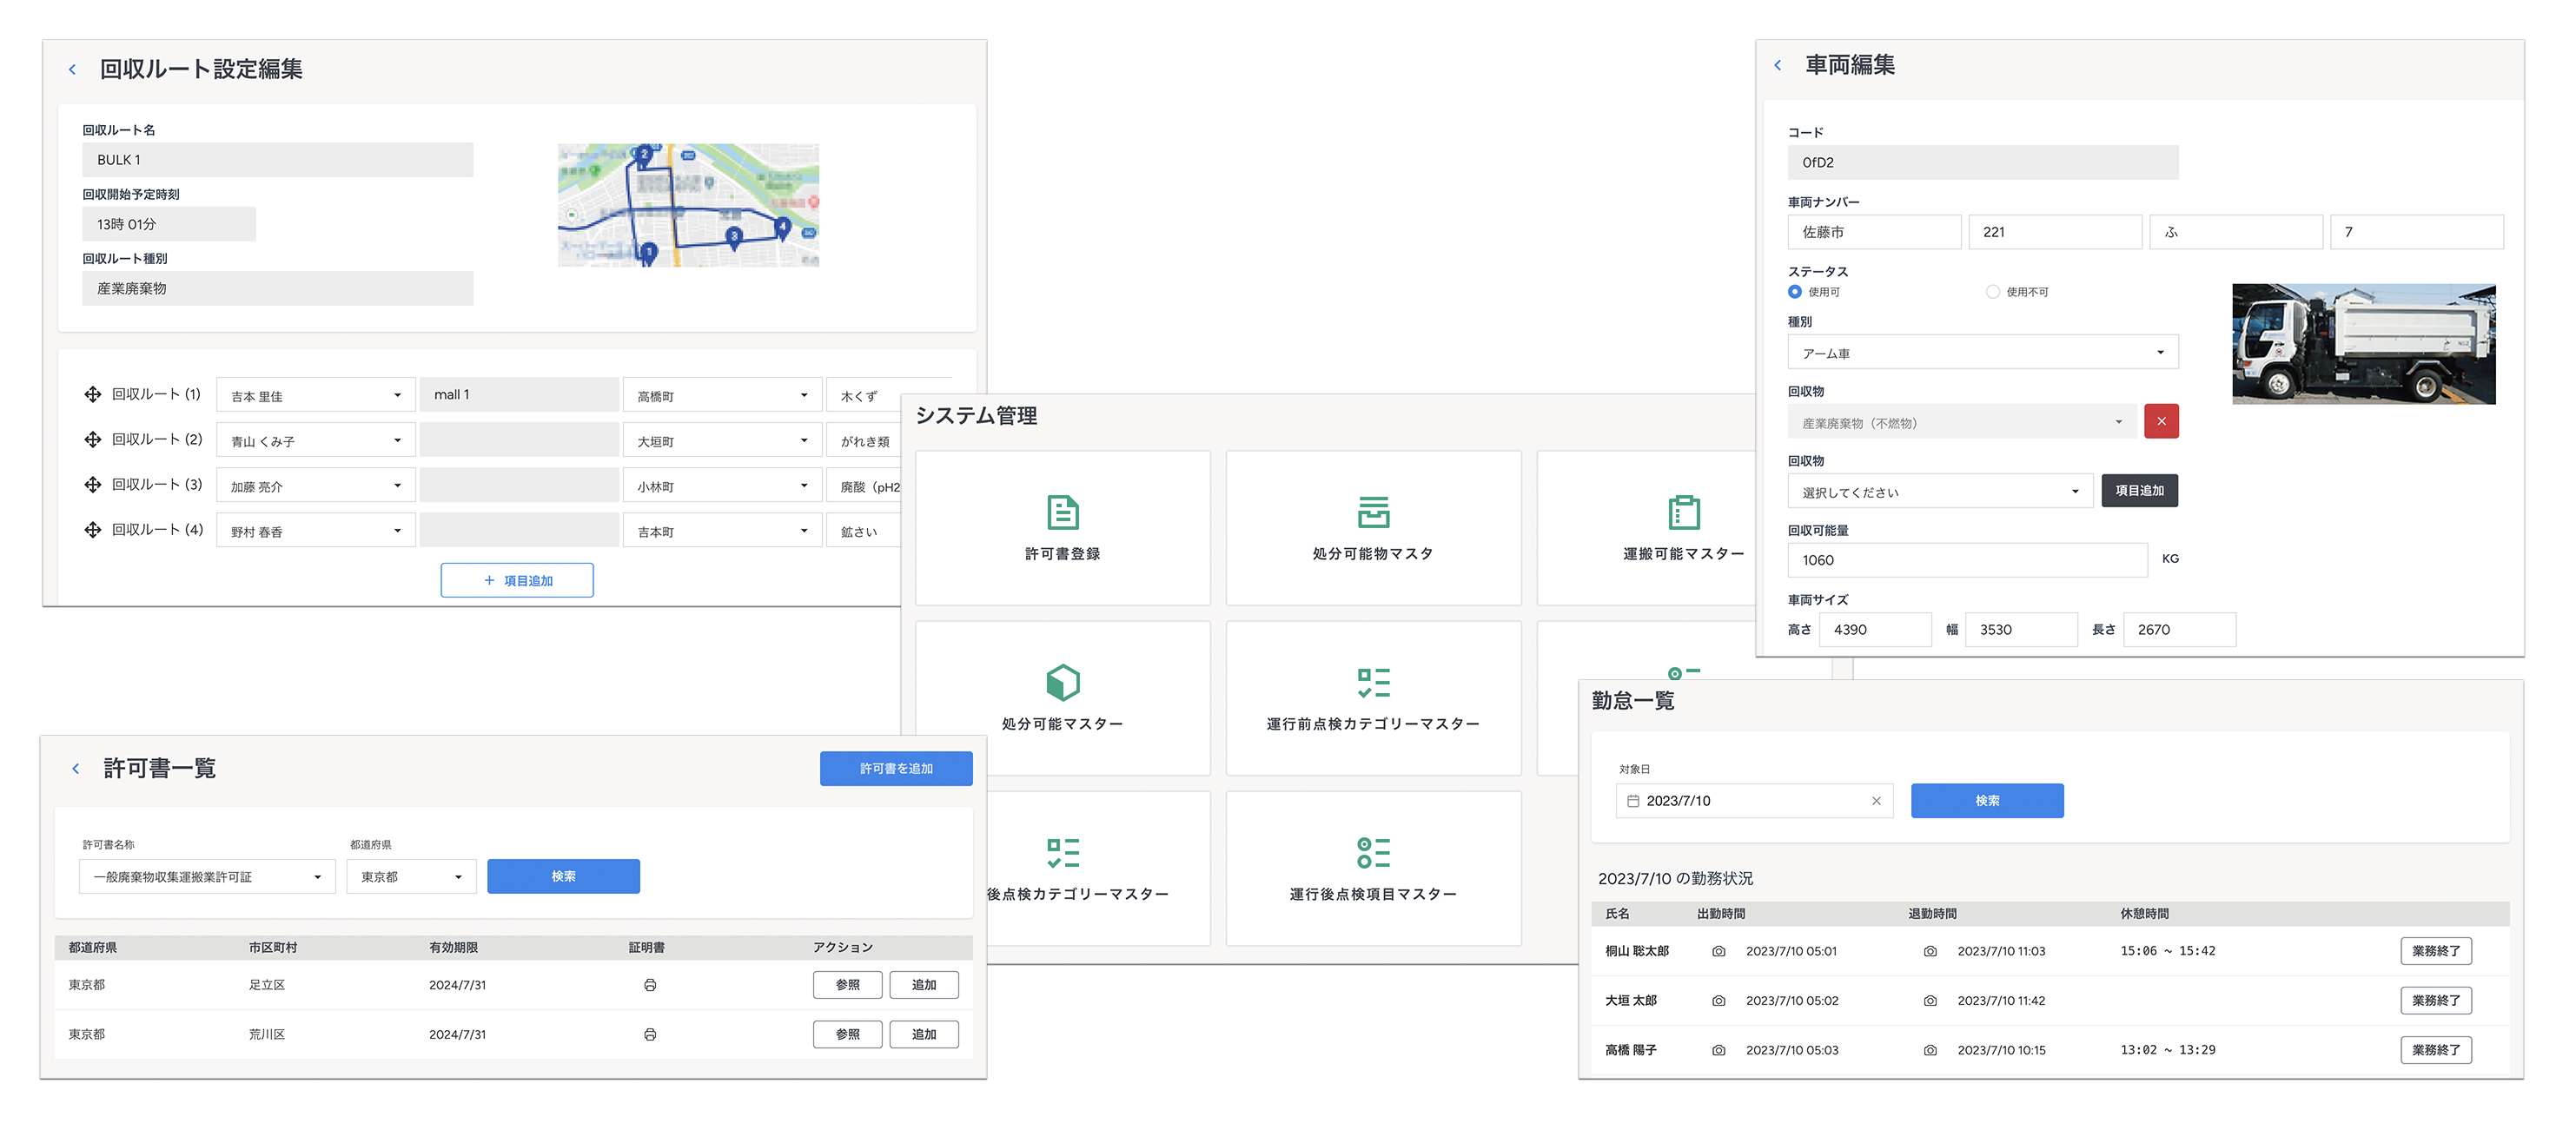The image size is (2576, 1130).
Task: Open 運行前点検カテゴリーマスター menu tile
Action: coord(1372,697)
